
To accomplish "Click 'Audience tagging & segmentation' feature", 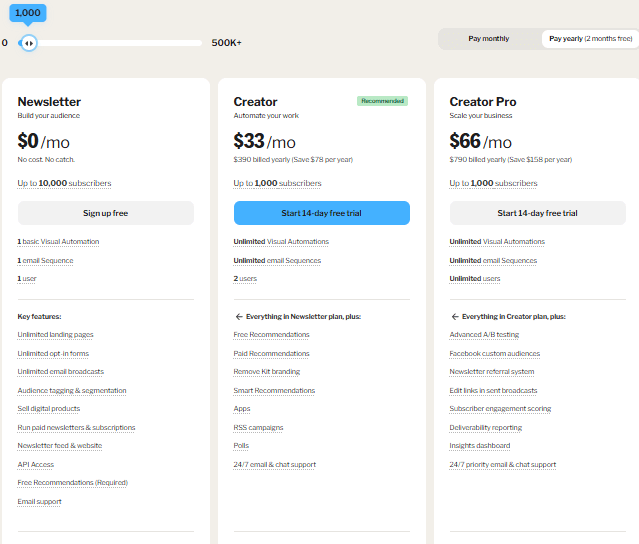I will tap(72, 390).
